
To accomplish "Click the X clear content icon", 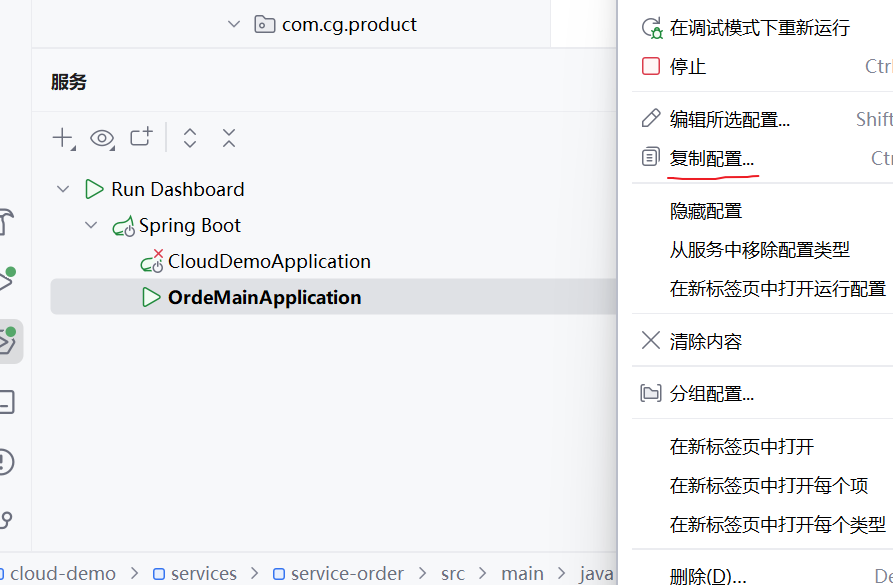I will pyautogui.click(x=650, y=340).
